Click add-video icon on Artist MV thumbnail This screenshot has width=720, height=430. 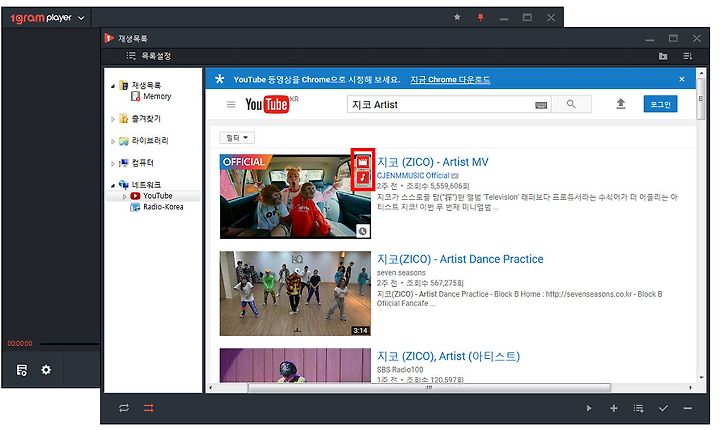363,162
